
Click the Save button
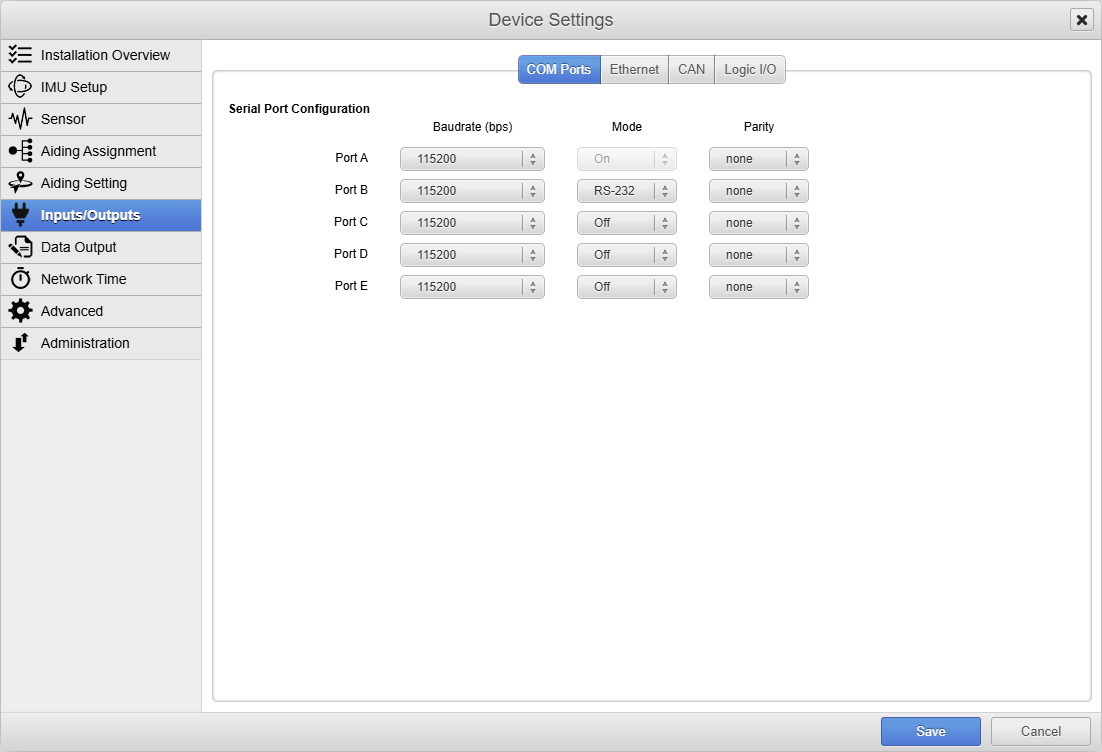pyautogui.click(x=930, y=731)
